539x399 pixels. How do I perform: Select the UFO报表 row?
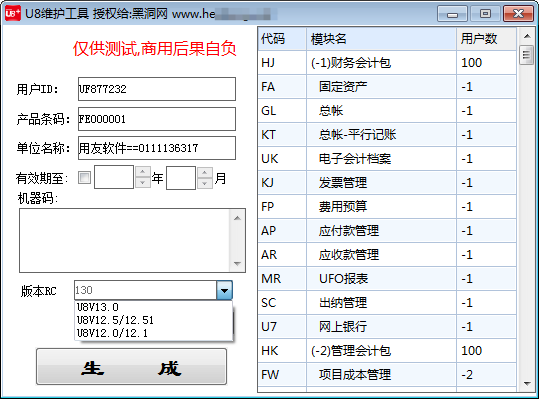pyautogui.click(x=387, y=279)
